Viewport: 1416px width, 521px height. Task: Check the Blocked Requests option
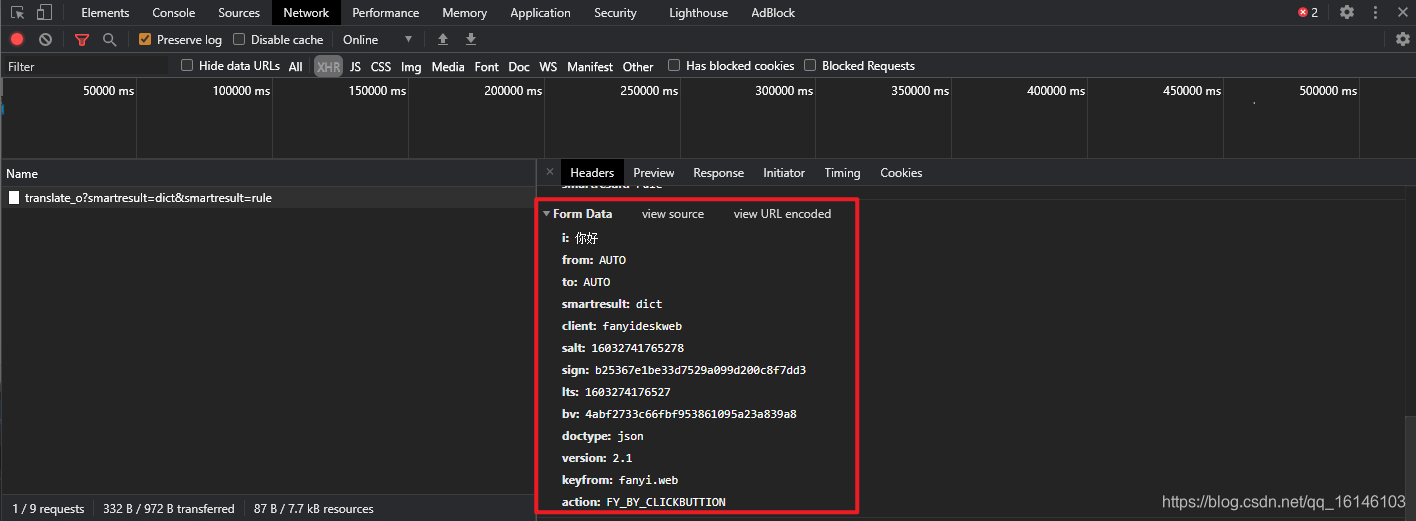[x=810, y=65]
